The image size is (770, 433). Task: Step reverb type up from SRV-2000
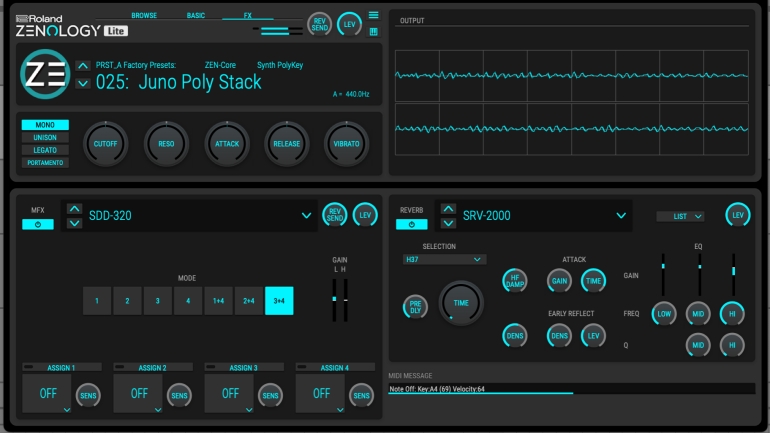(x=448, y=209)
